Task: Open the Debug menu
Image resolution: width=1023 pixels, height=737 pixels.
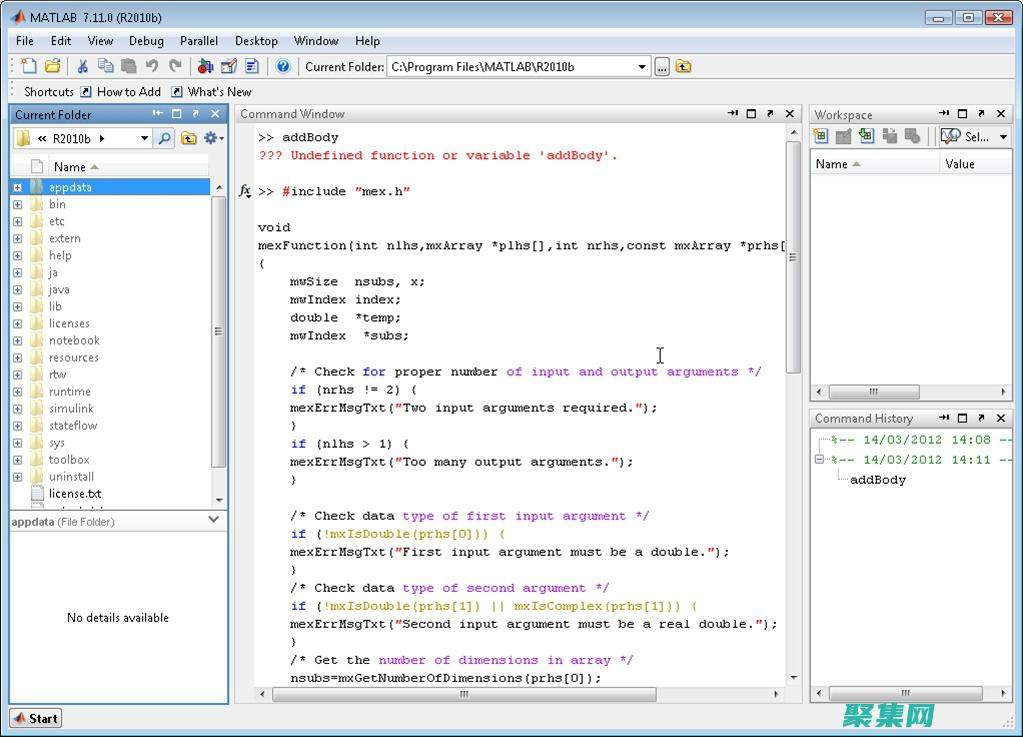Action: click(x=146, y=41)
